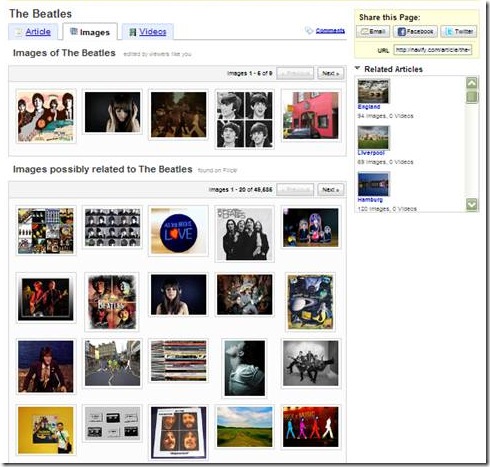Viewport: 490px width, 467px height.
Task: Open the England related article link
Action: point(369,107)
